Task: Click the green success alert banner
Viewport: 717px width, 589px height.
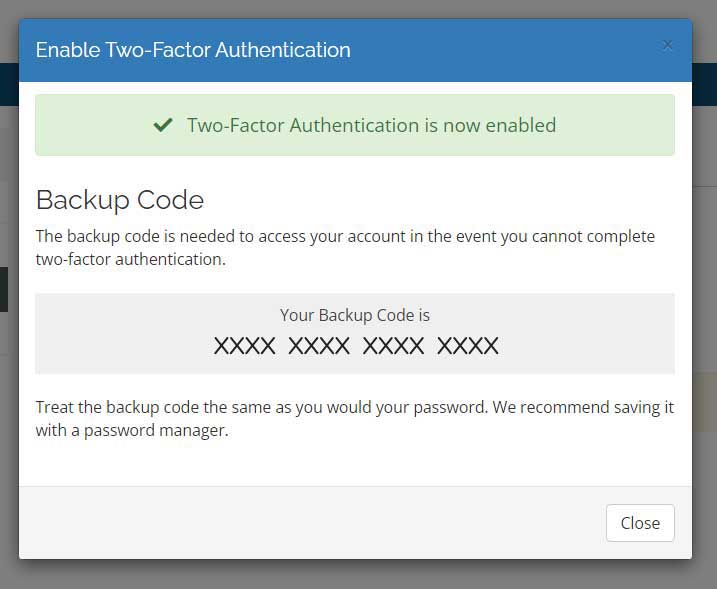Action: 355,125
